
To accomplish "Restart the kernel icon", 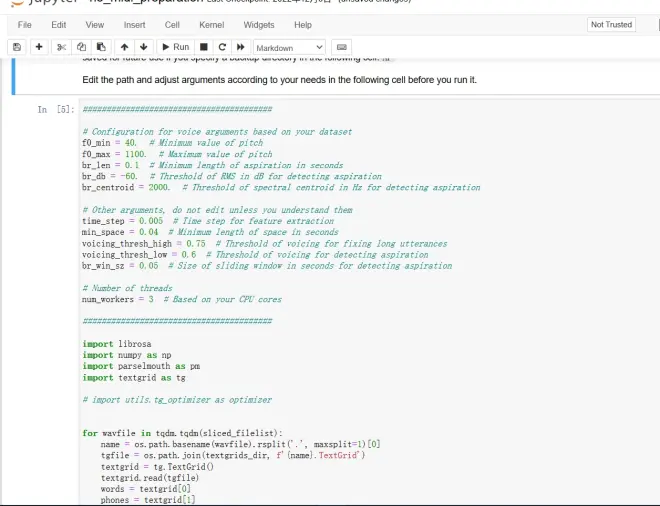I will (x=222, y=47).
